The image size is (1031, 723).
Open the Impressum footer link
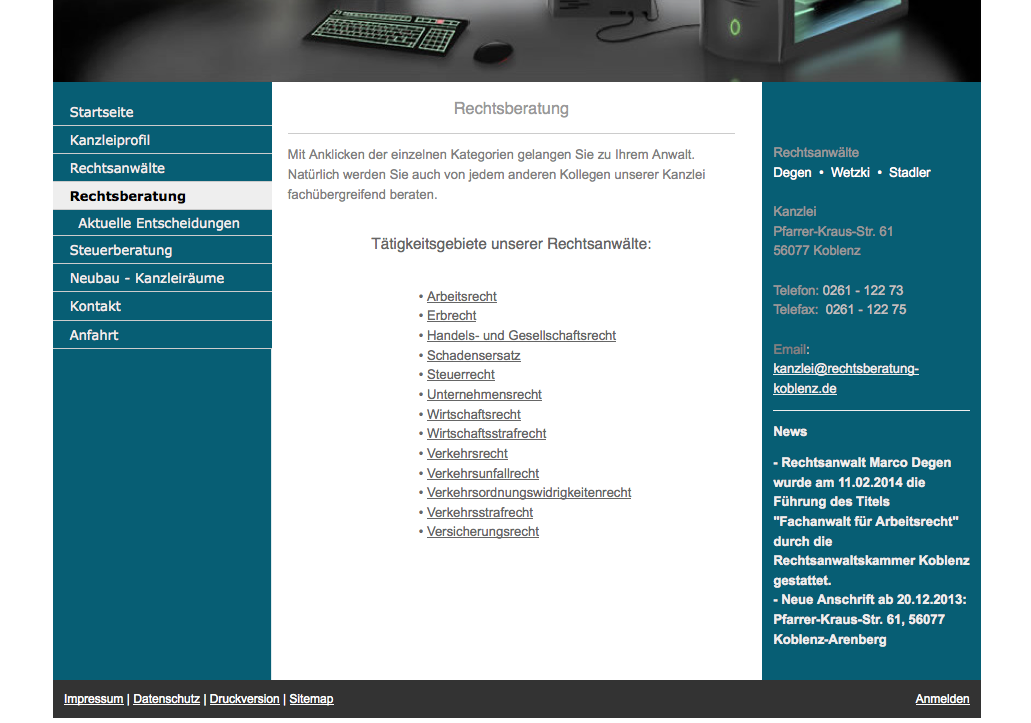[x=93, y=699]
